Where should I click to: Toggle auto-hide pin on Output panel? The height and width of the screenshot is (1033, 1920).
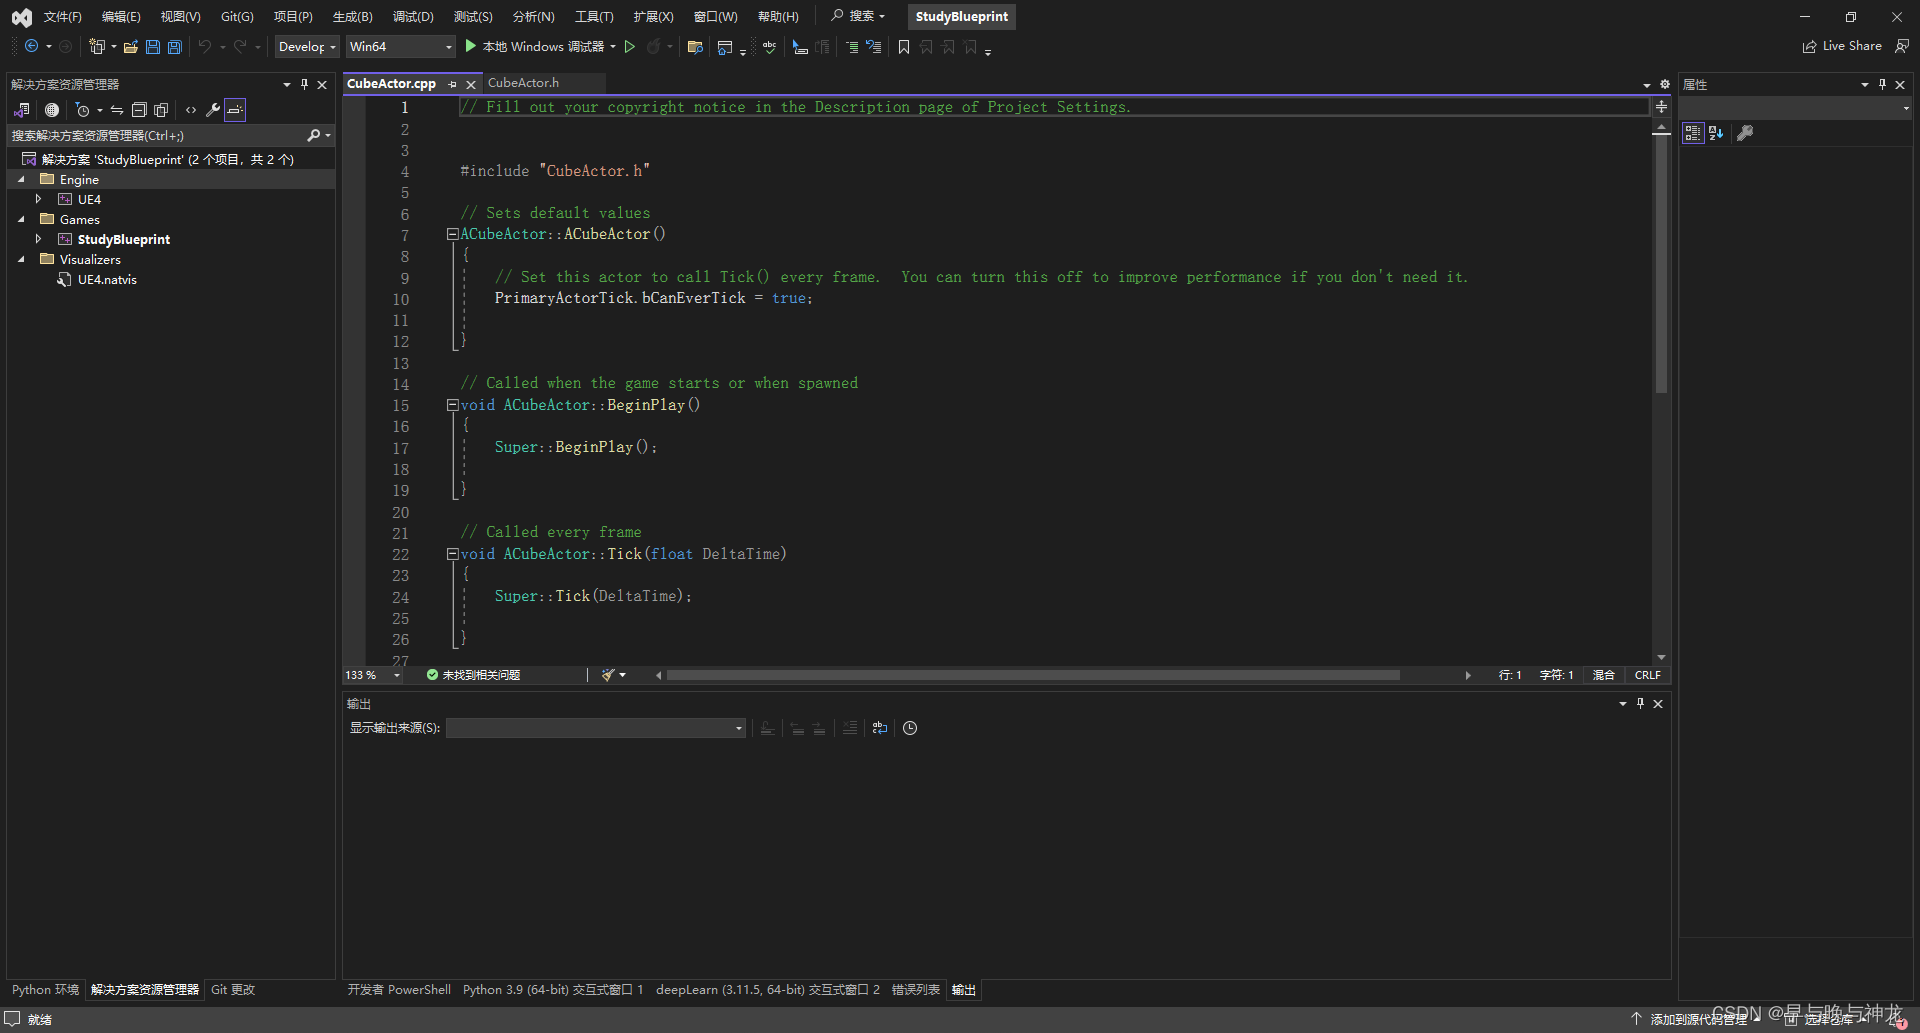coord(1640,704)
